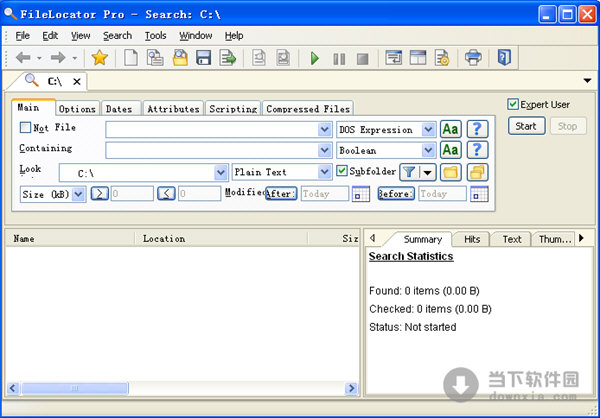The image size is (600, 418).
Task: Expand the file name dropdown arrow
Action: (324, 130)
